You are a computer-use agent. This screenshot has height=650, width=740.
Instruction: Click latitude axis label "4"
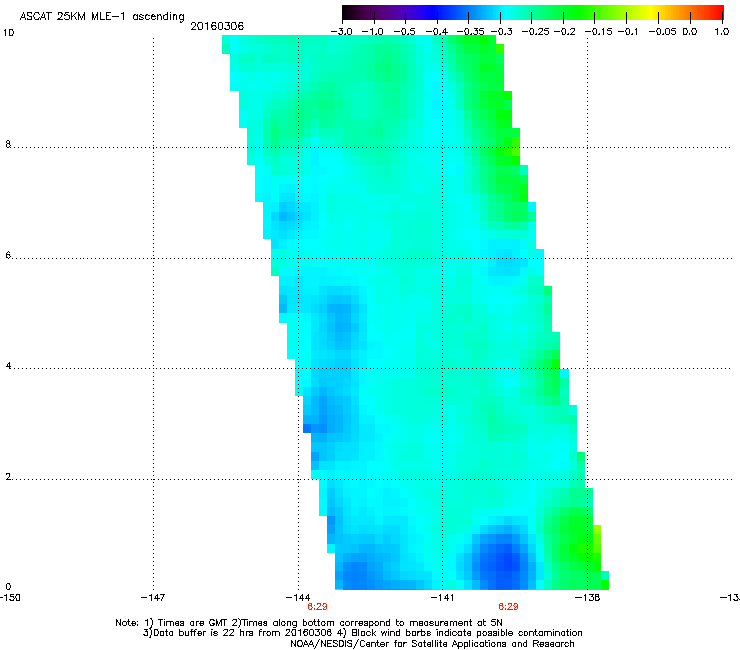pos(8,365)
